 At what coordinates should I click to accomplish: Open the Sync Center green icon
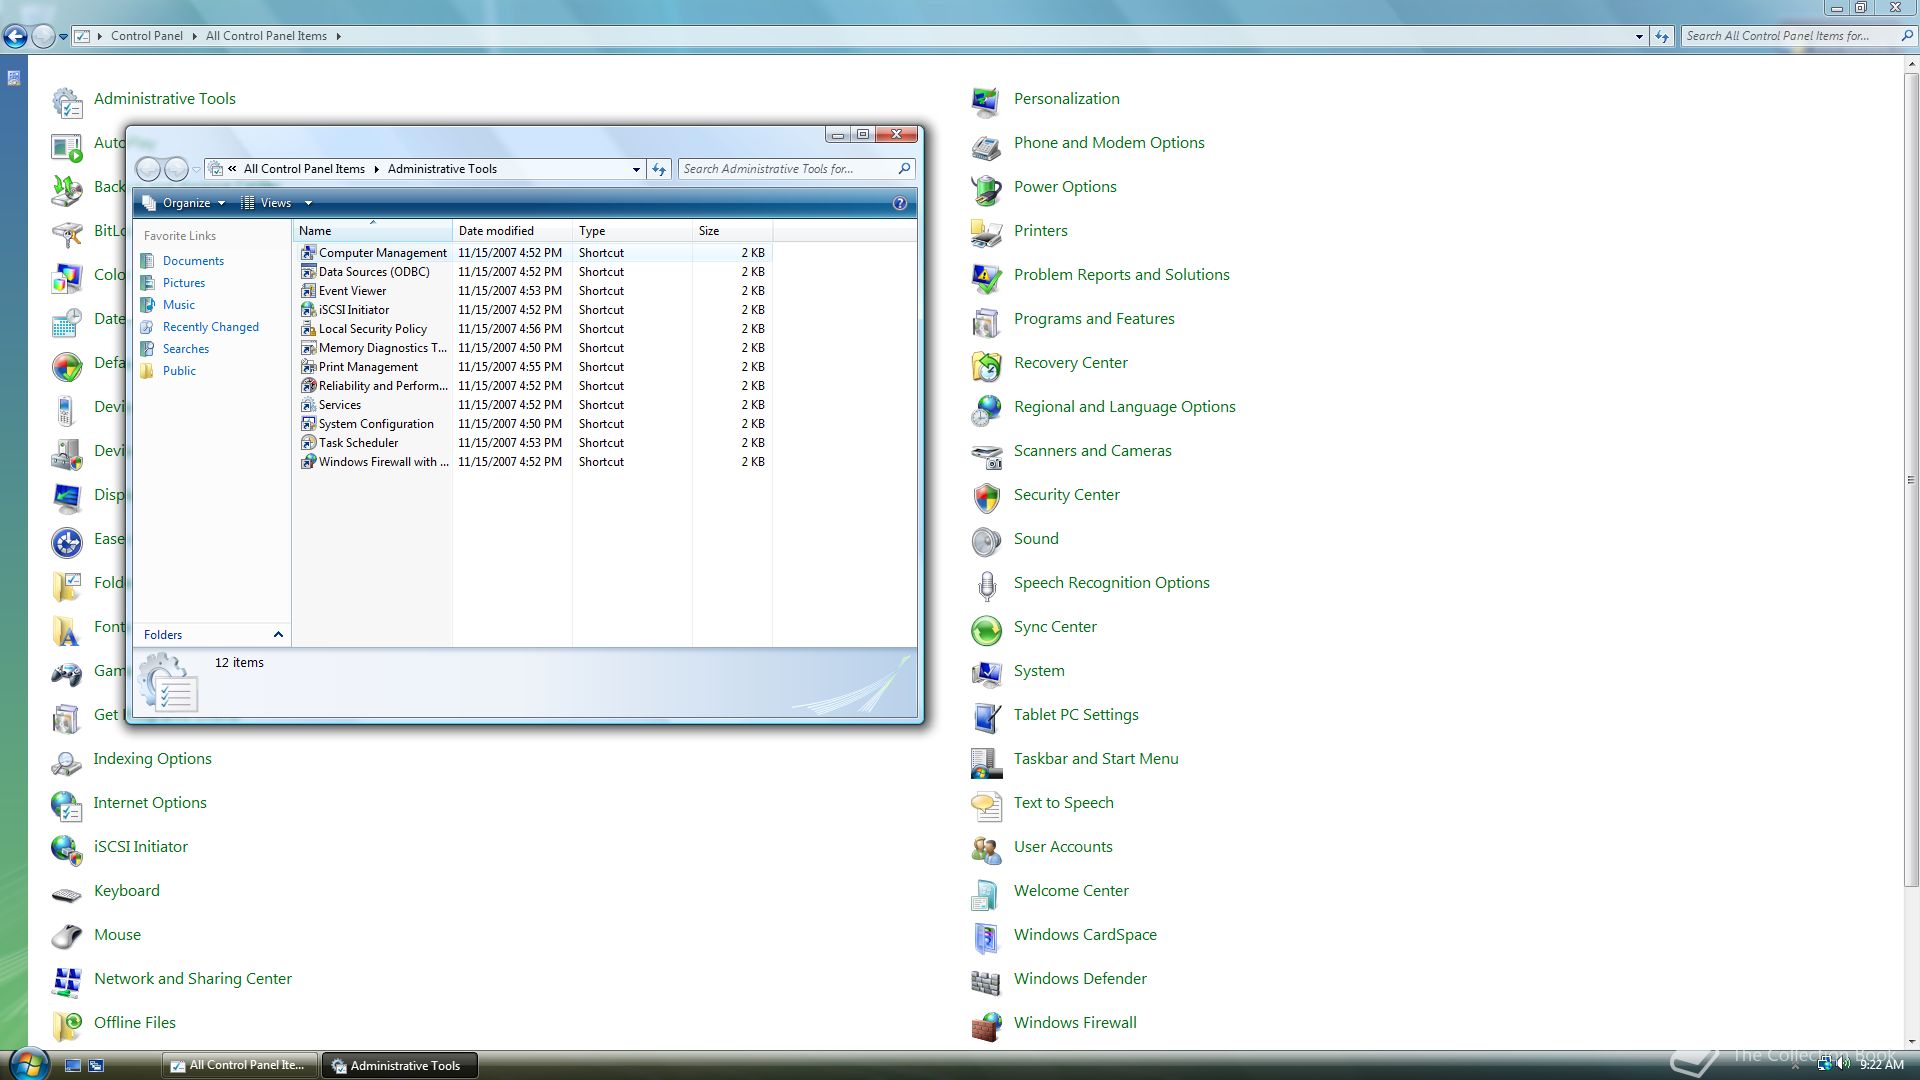coord(986,628)
